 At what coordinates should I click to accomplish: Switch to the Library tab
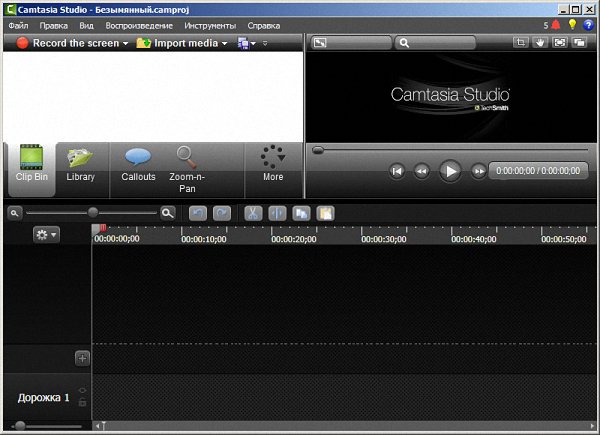pyautogui.click(x=80, y=164)
